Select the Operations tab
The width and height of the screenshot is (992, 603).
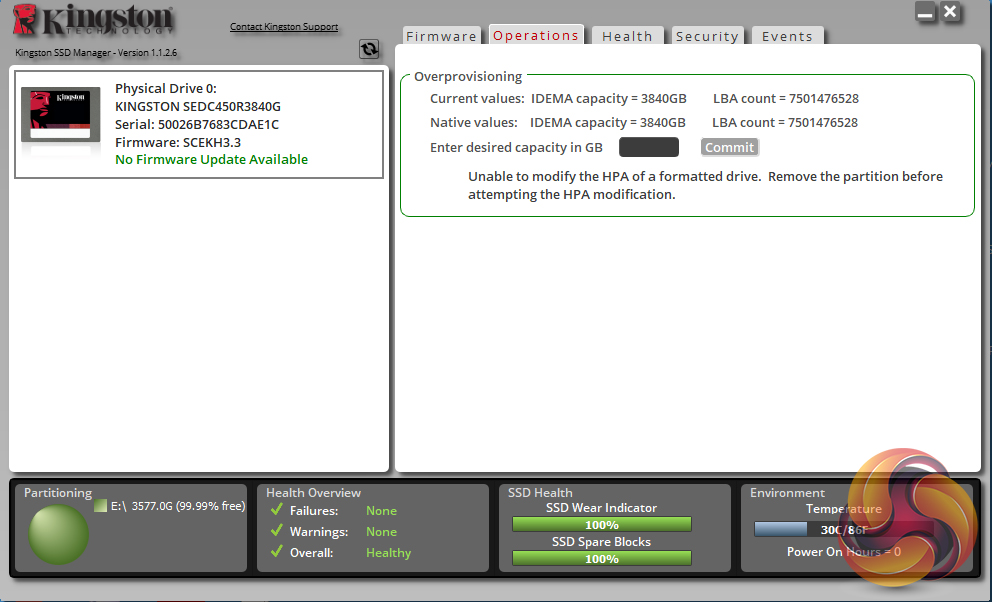click(536, 35)
